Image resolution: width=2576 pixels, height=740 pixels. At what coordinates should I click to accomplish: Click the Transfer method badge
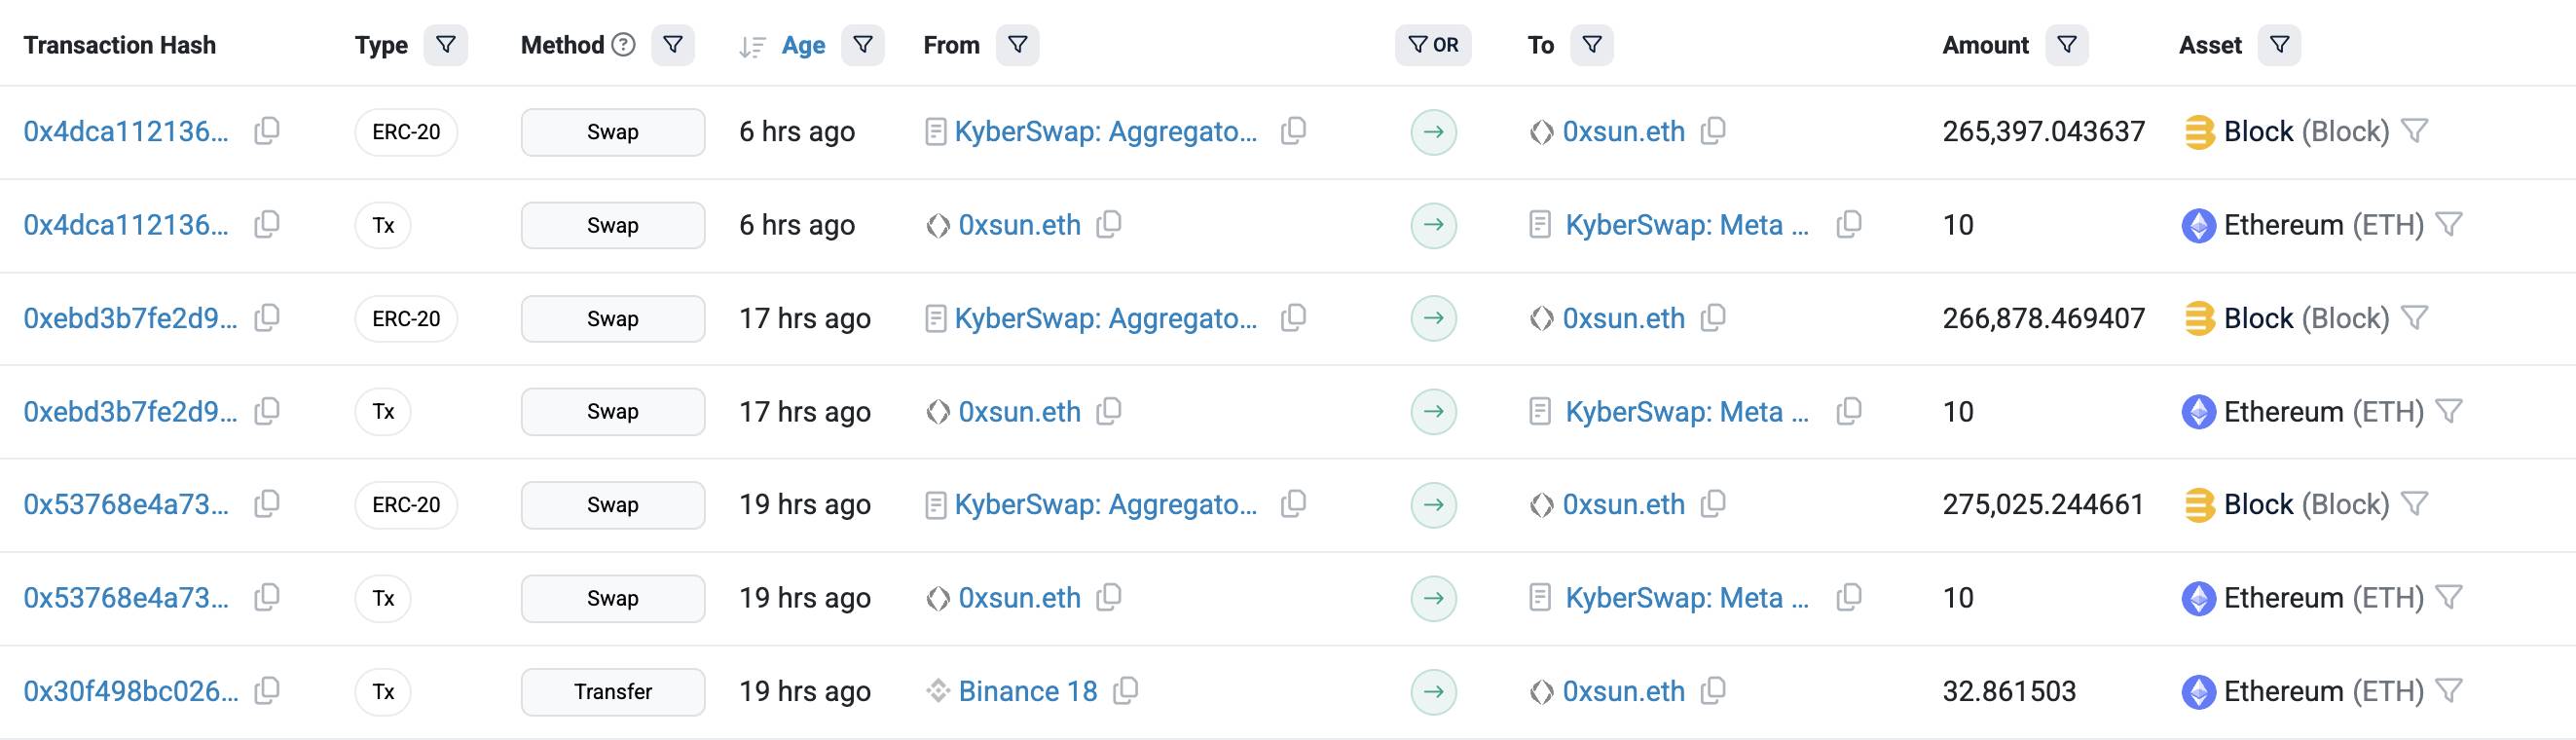coord(613,692)
